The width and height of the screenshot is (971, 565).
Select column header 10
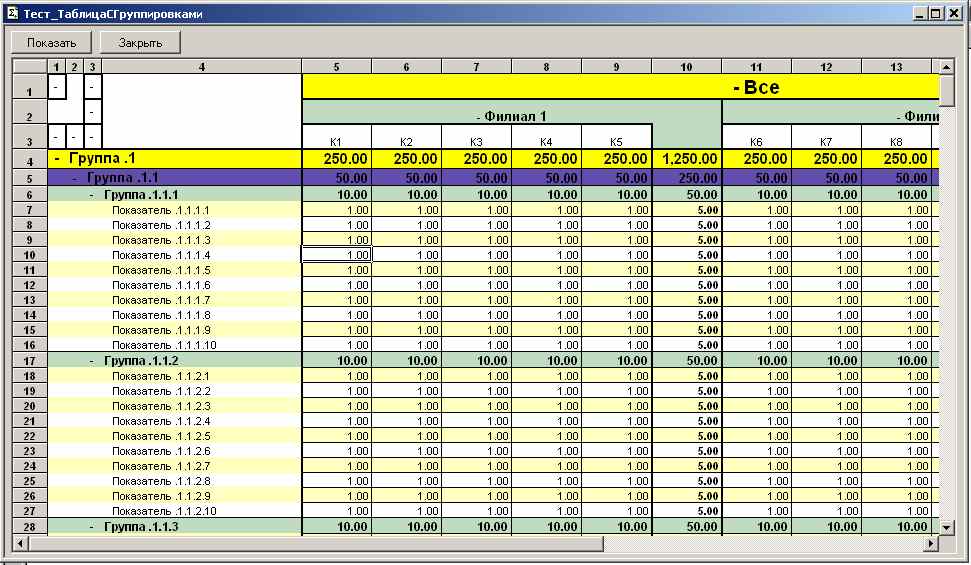pos(686,67)
